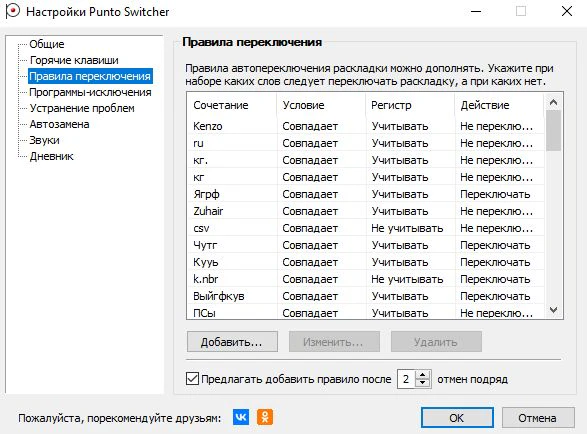Click «Учитывать» in the Kenzo row

(400, 126)
